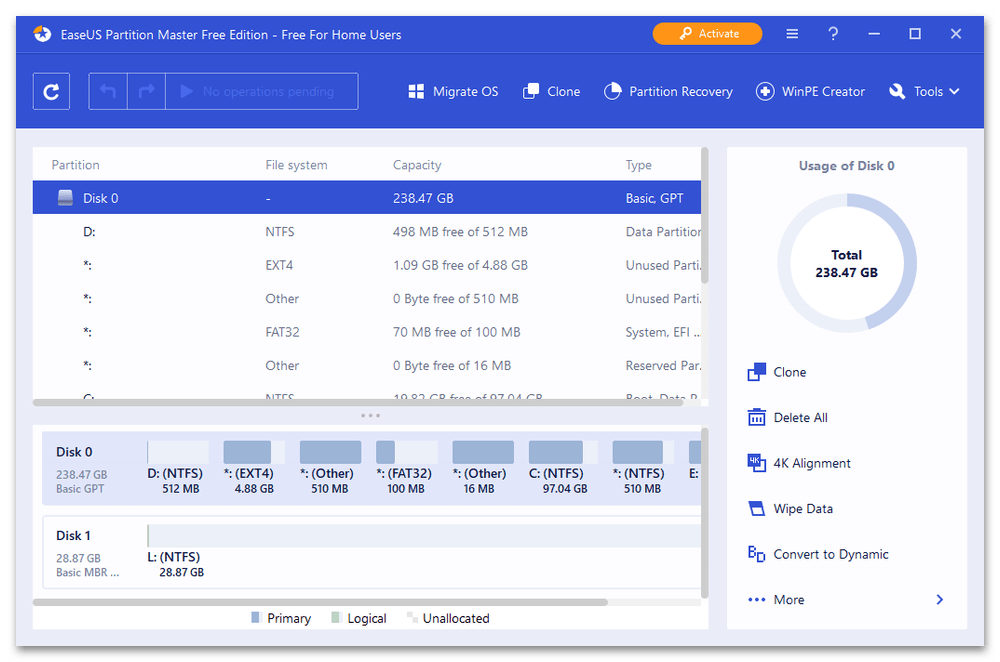The width and height of the screenshot is (1000, 662).
Task: Choose Delete All in side panel
Action: [800, 418]
